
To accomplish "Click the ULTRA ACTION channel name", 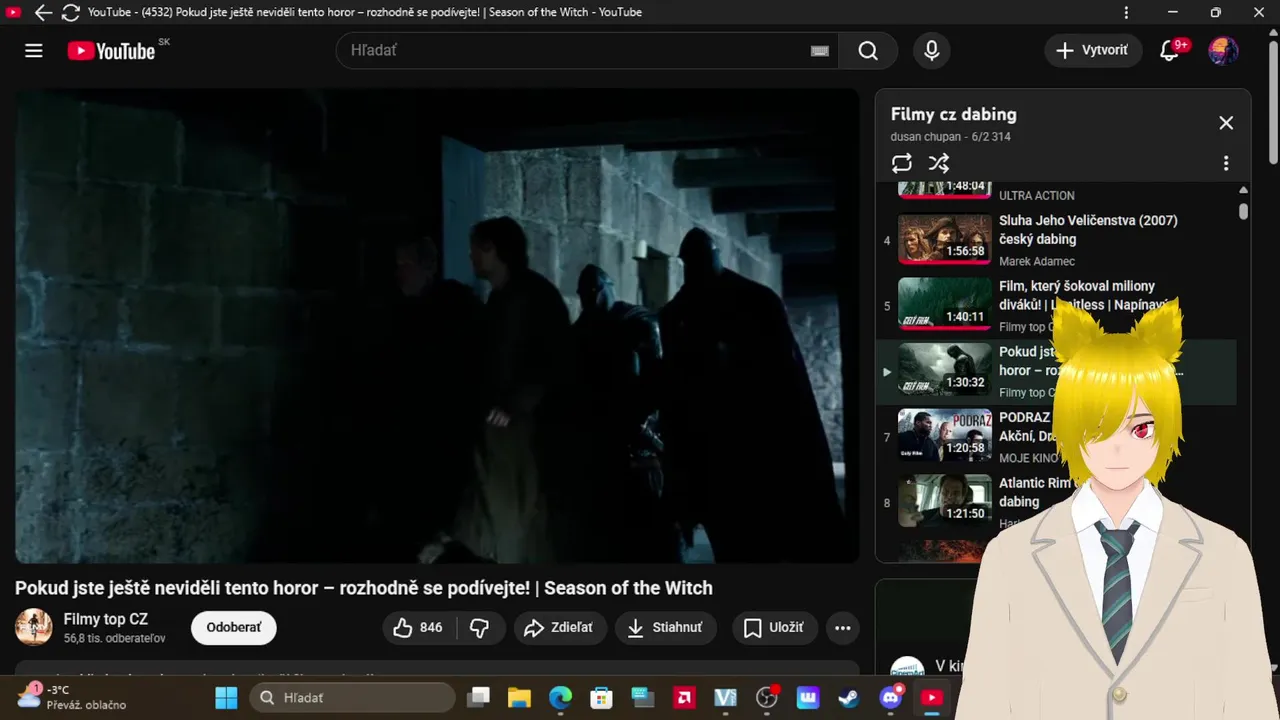I will click(x=1037, y=196).
